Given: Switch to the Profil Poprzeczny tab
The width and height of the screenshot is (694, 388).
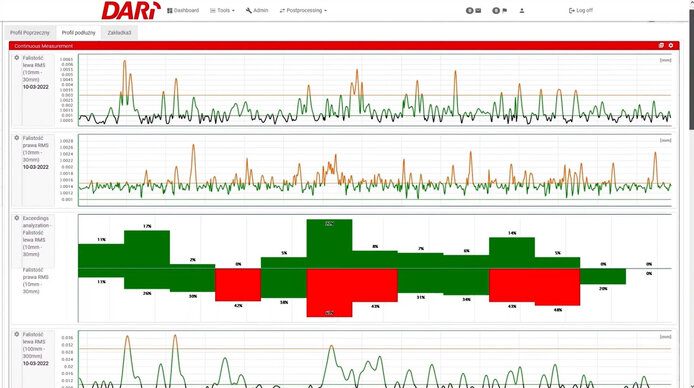Looking at the screenshot, I should [x=30, y=33].
